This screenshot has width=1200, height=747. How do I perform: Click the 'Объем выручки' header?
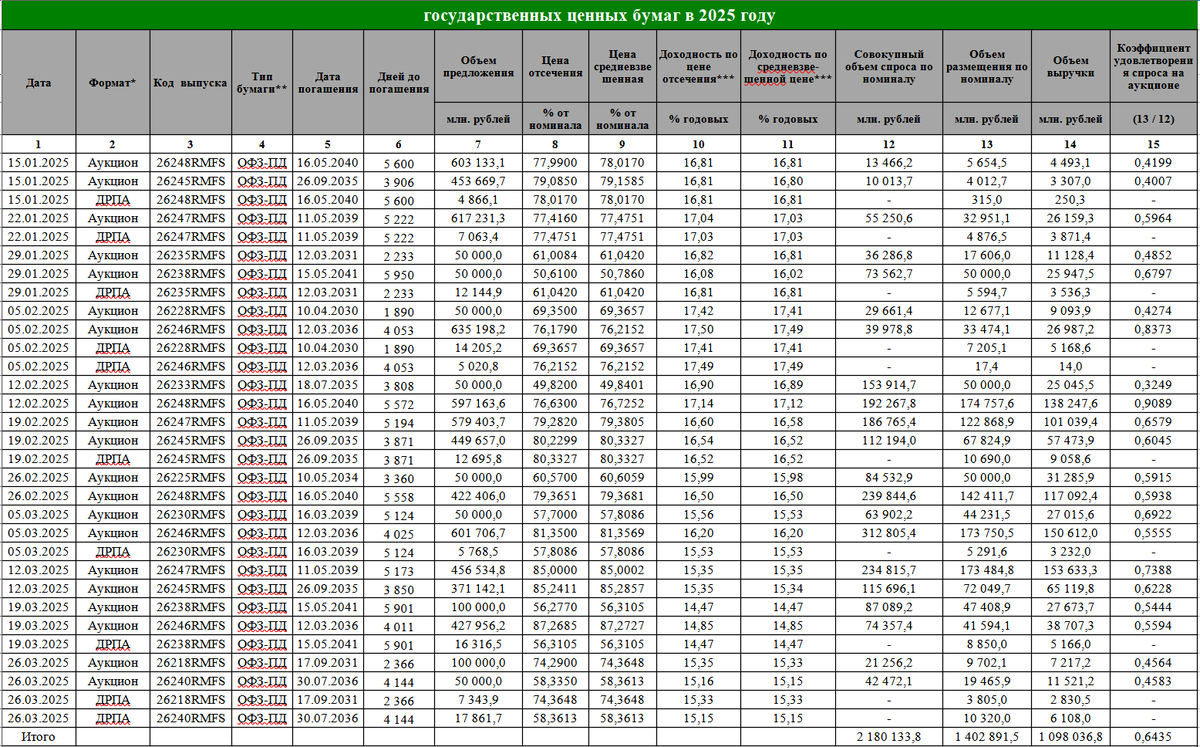tap(1070, 67)
